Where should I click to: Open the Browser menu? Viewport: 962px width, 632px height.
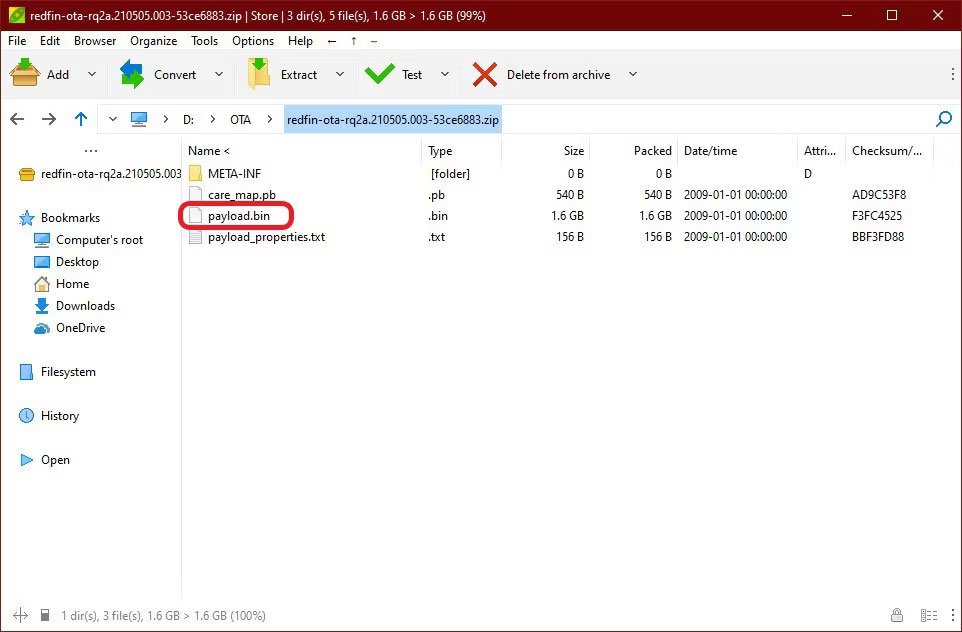point(95,40)
